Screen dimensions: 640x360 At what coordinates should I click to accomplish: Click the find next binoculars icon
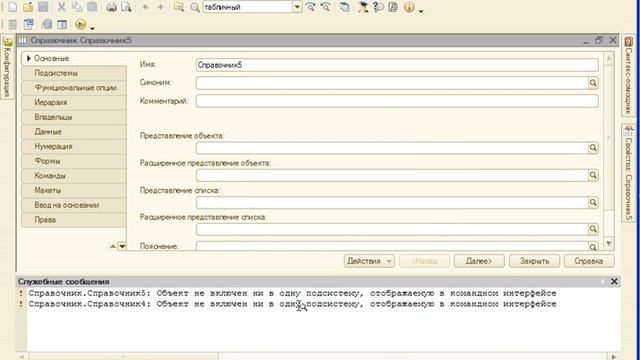pos(311,7)
